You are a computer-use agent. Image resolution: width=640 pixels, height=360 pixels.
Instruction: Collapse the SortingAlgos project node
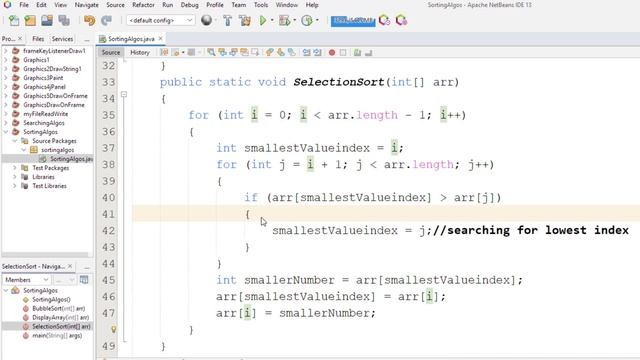(x=6, y=132)
